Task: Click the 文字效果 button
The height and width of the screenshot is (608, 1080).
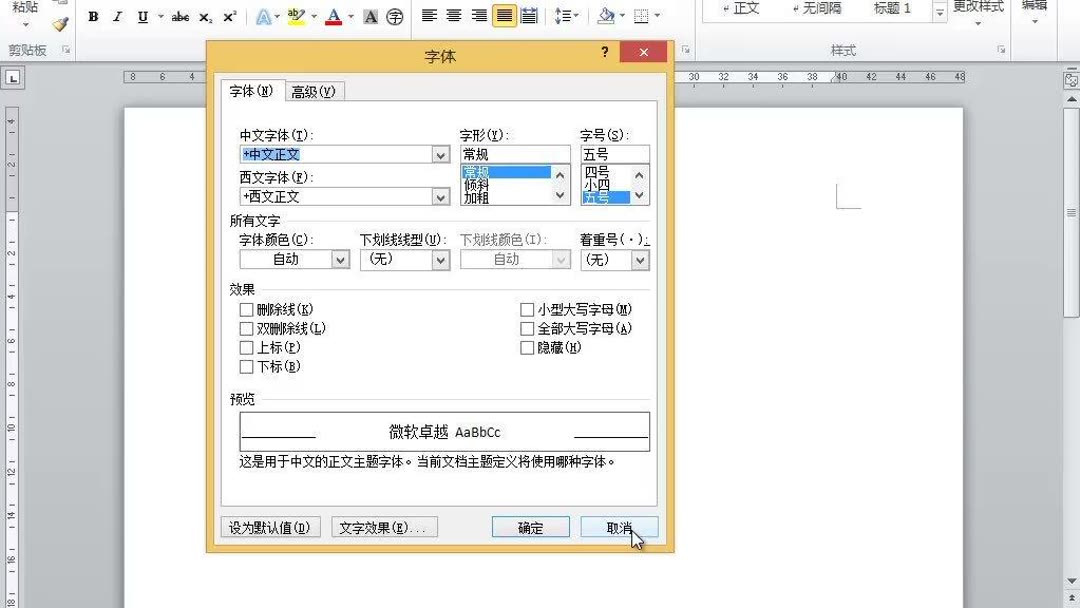Action: pyautogui.click(x=384, y=527)
